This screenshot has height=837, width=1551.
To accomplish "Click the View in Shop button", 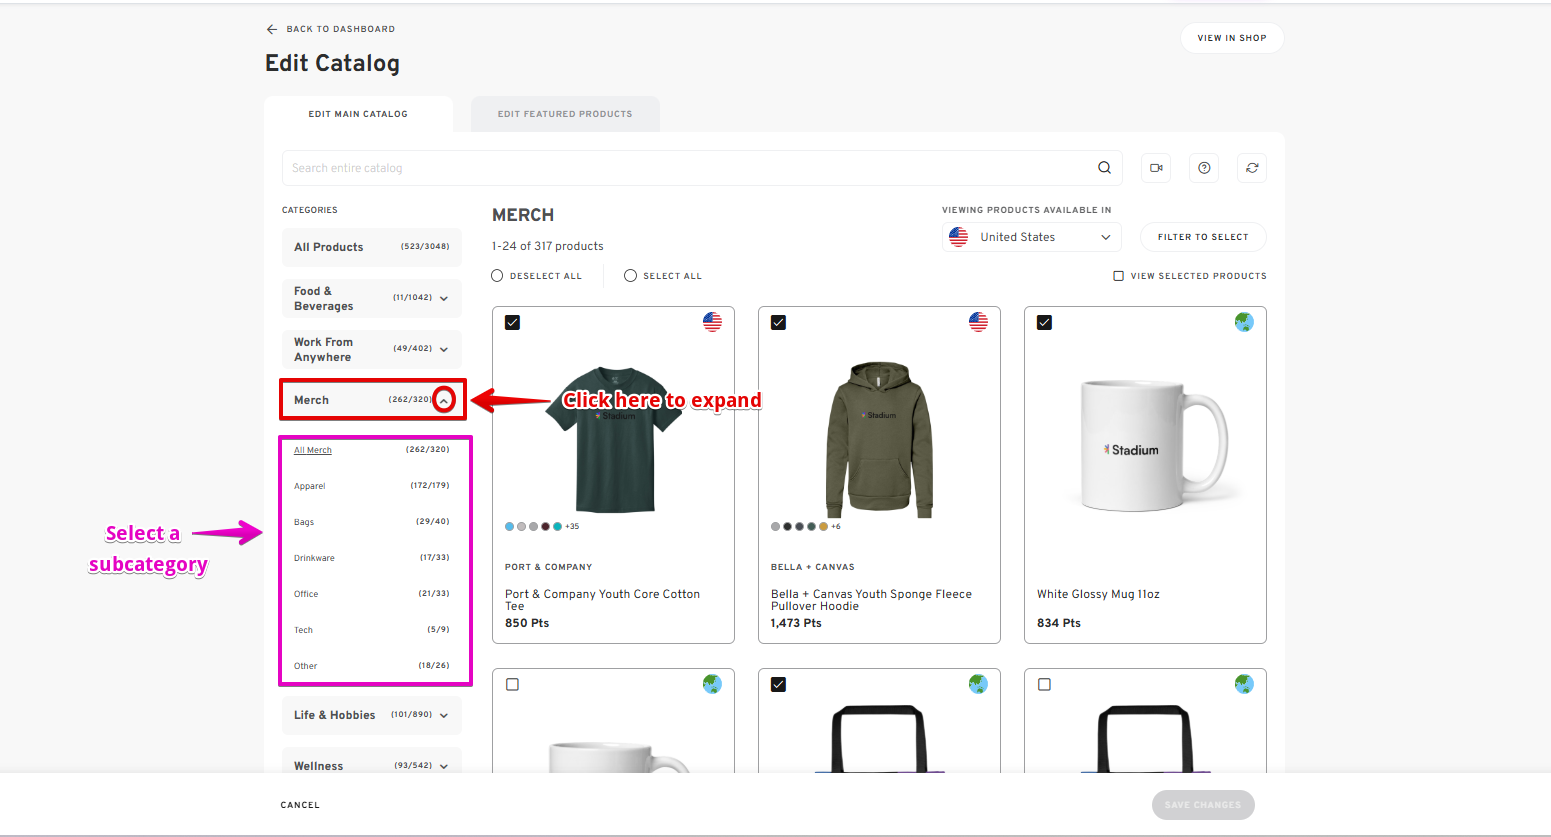I will (1232, 38).
